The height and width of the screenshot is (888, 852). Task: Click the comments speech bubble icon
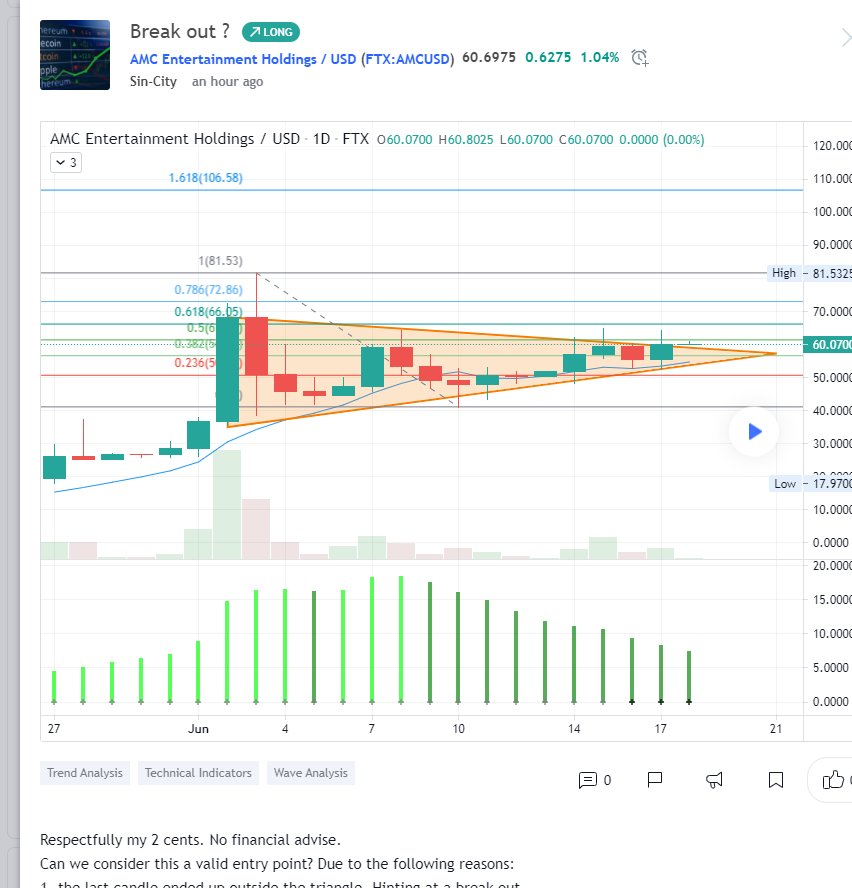point(588,780)
